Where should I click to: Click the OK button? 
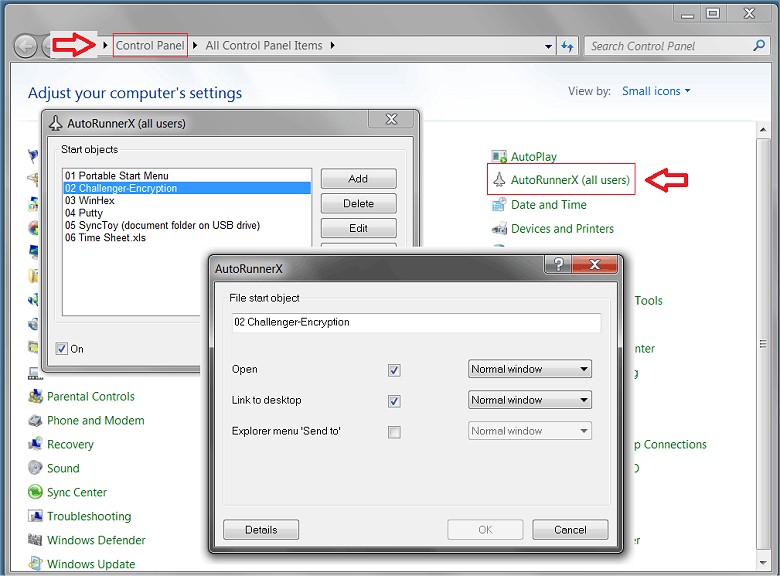tap(486, 530)
